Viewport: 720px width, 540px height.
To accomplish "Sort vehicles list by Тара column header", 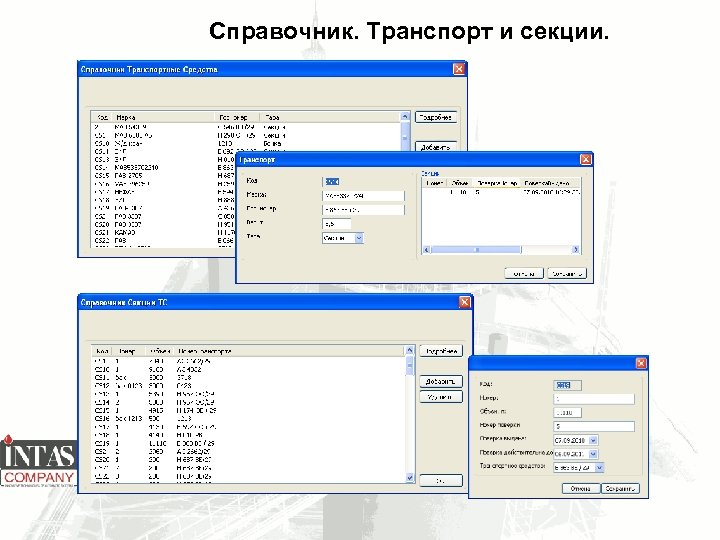I will pyautogui.click(x=330, y=117).
